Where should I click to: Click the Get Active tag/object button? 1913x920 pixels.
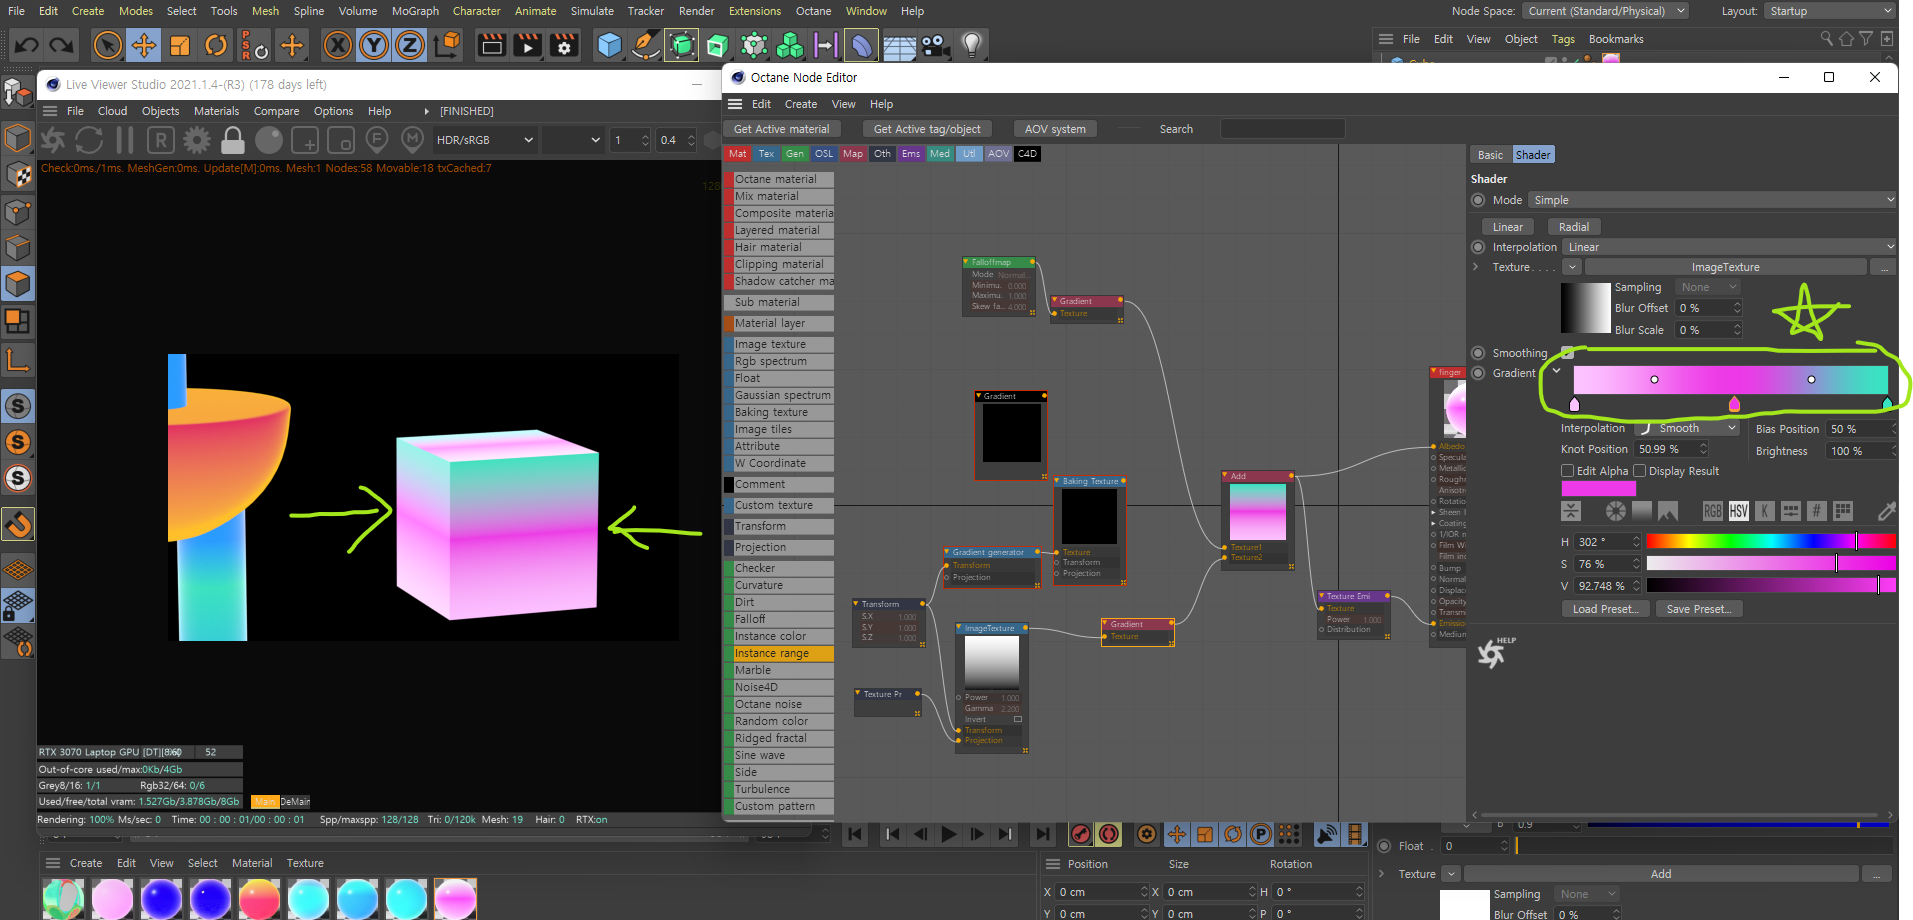[x=927, y=129]
